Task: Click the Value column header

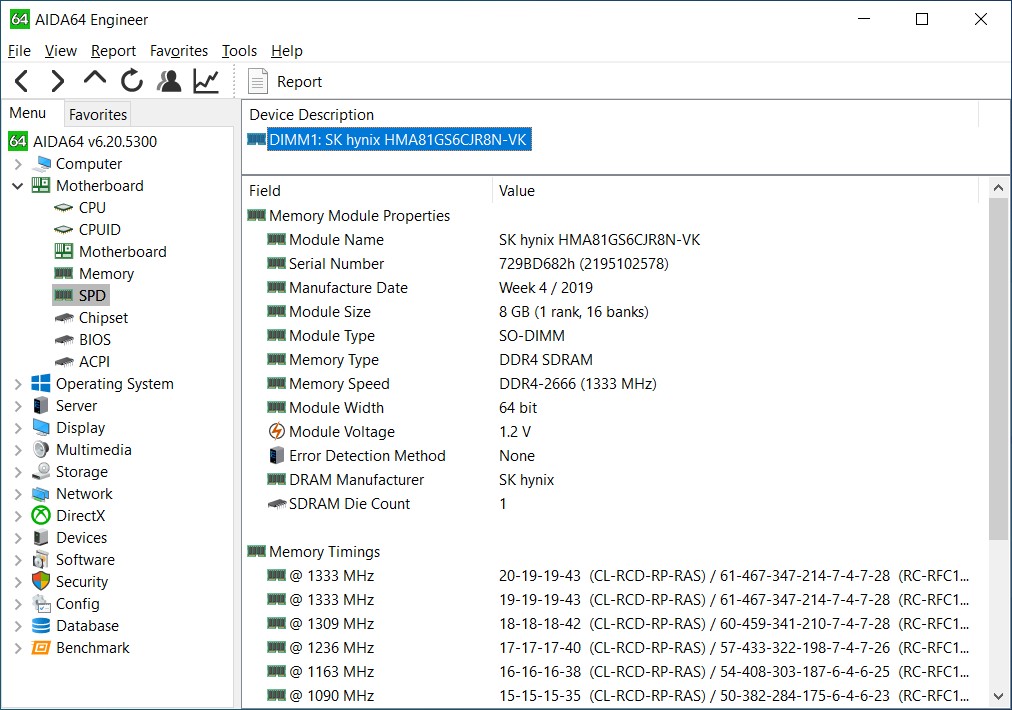Action: pos(517,191)
